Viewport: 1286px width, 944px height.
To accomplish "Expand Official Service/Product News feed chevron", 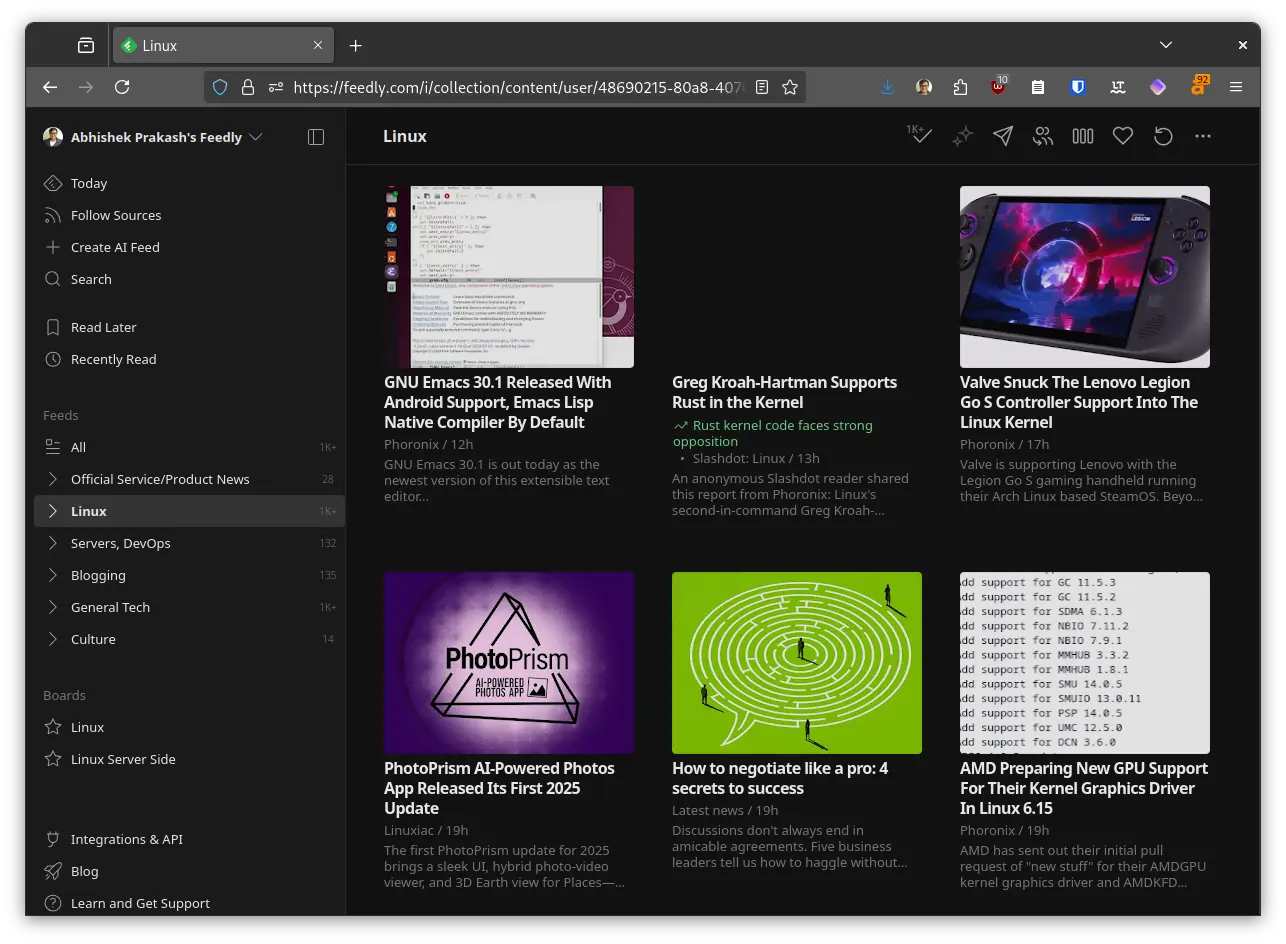I will click(x=53, y=479).
